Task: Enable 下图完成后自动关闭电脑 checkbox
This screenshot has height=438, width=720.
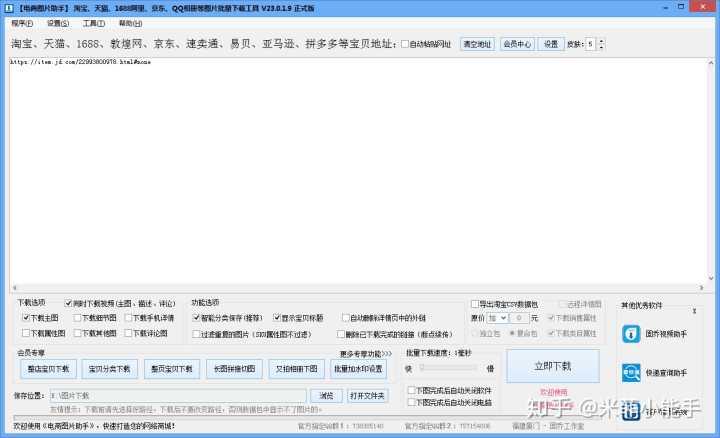Action: coord(411,402)
